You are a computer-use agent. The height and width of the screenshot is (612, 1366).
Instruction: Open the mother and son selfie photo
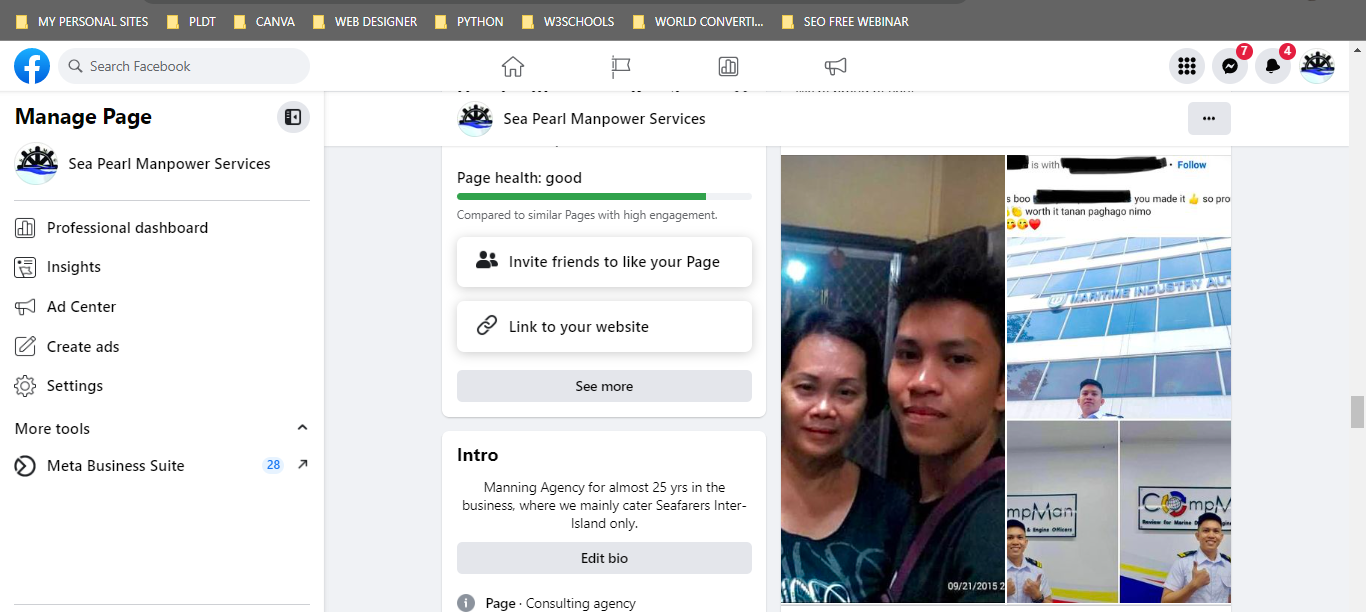coord(893,380)
